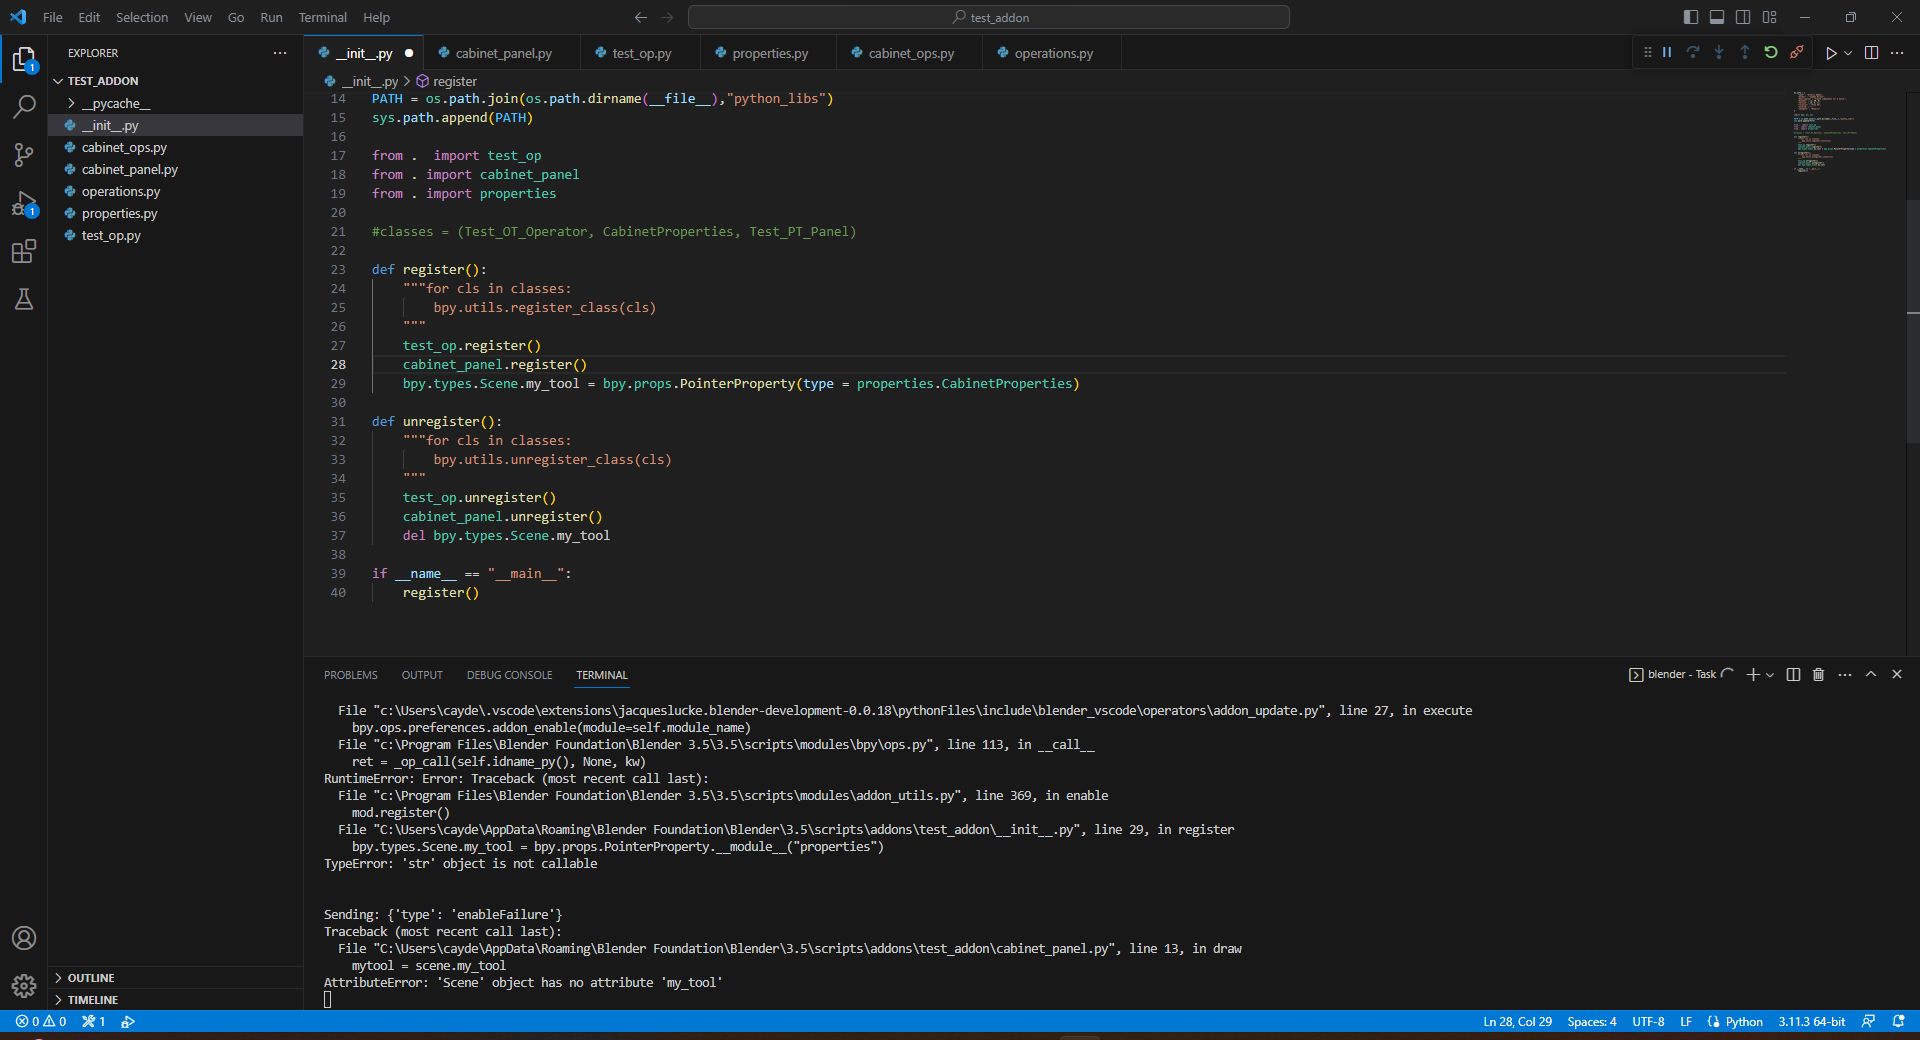Change indentation via Spaces: 4

point(1591,1021)
